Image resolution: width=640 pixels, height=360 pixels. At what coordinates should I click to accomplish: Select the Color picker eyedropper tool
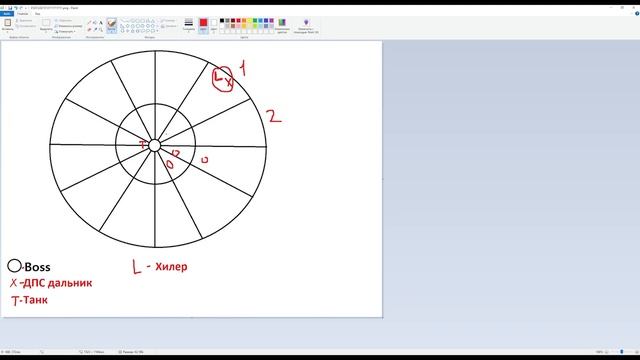(95, 30)
